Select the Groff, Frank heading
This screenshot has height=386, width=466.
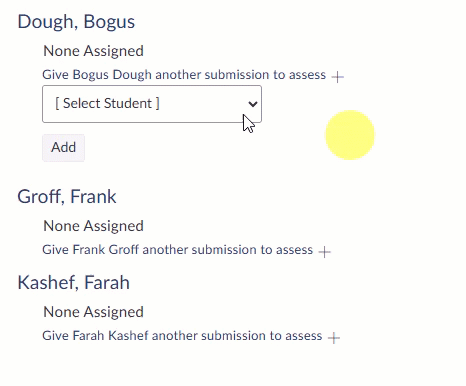coord(67,197)
